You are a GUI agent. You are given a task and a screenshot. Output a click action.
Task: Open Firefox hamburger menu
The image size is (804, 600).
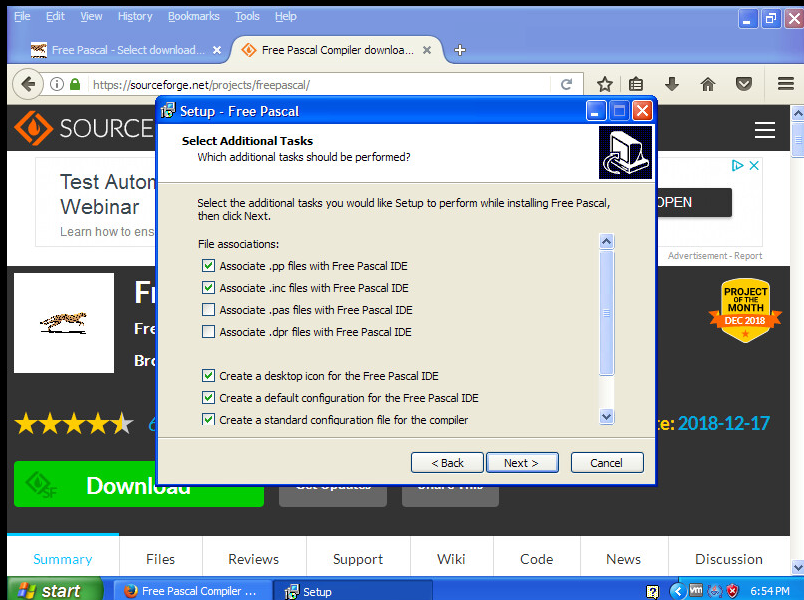[786, 84]
